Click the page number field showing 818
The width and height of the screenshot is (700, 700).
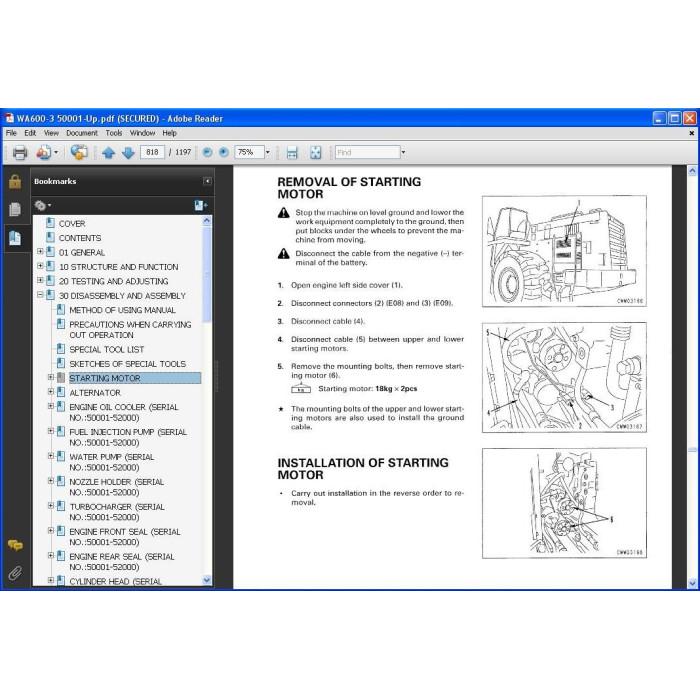[152, 152]
